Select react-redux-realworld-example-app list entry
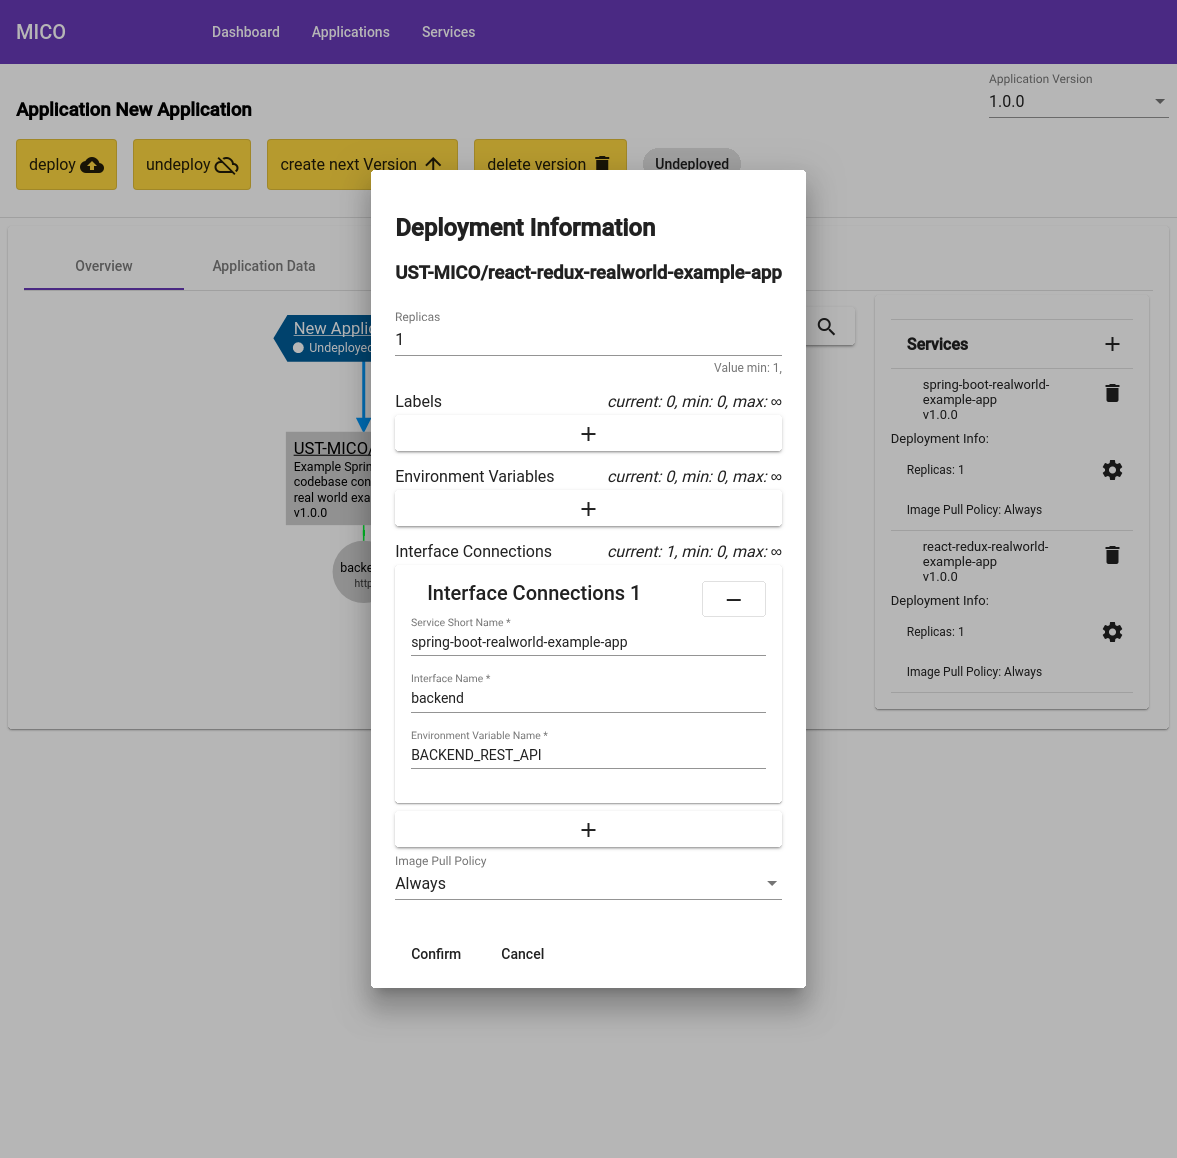The height and width of the screenshot is (1158, 1177). [985, 561]
